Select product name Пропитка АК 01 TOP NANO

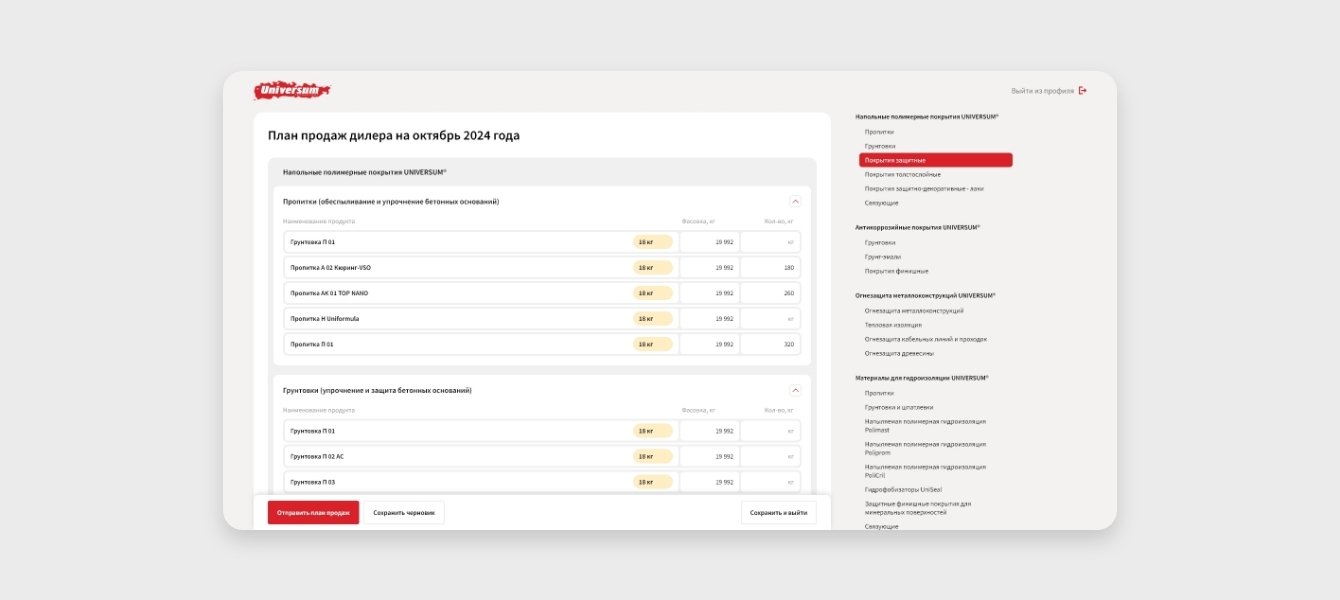pyautogui.click(x=328, y=293)
